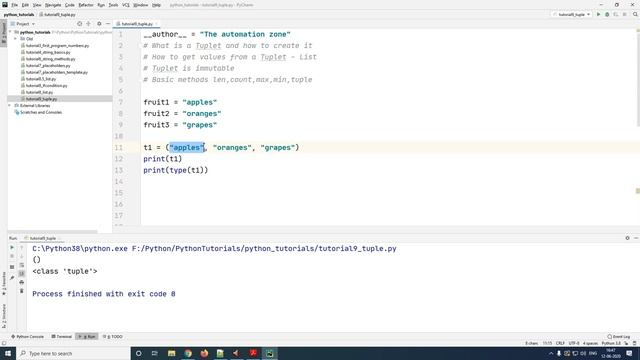640x360 pixels.
Task: Toggle soft-wrap in the Run output
Action: tap(22, 265)
